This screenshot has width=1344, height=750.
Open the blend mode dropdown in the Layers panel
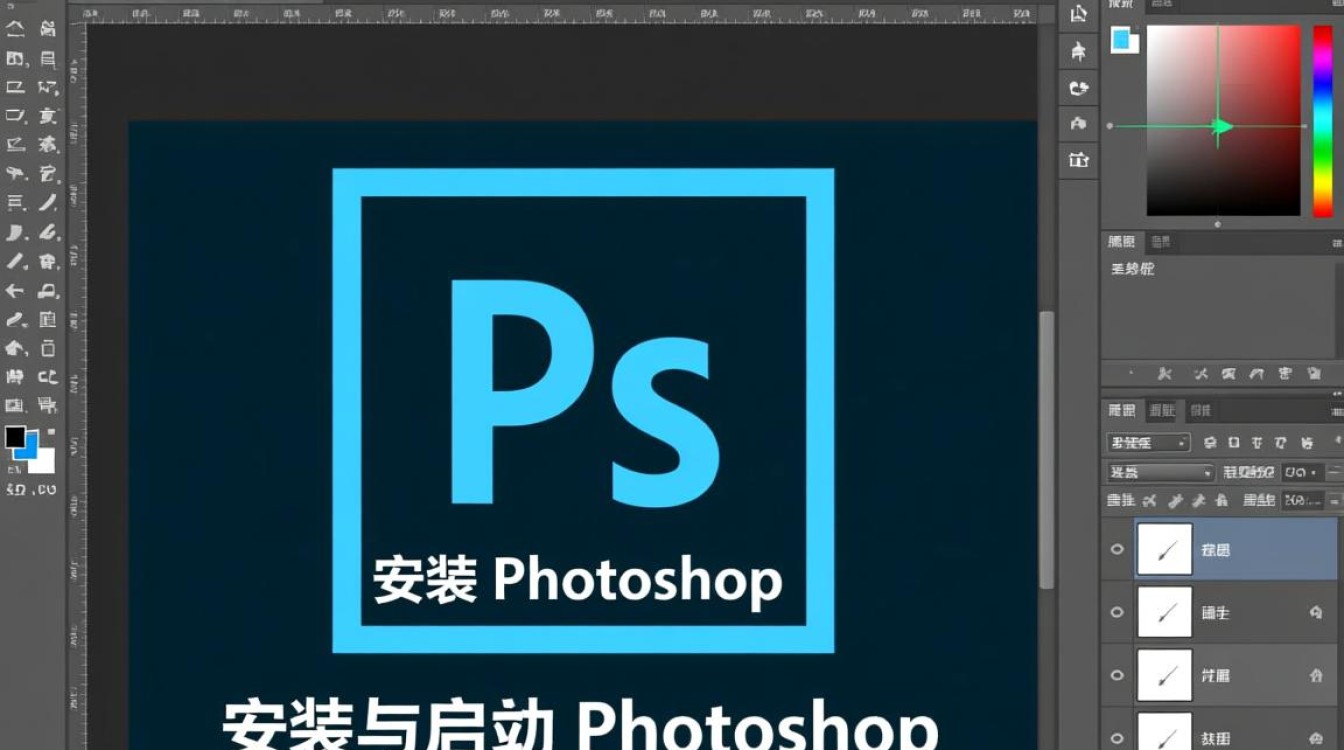[1160, 472]
